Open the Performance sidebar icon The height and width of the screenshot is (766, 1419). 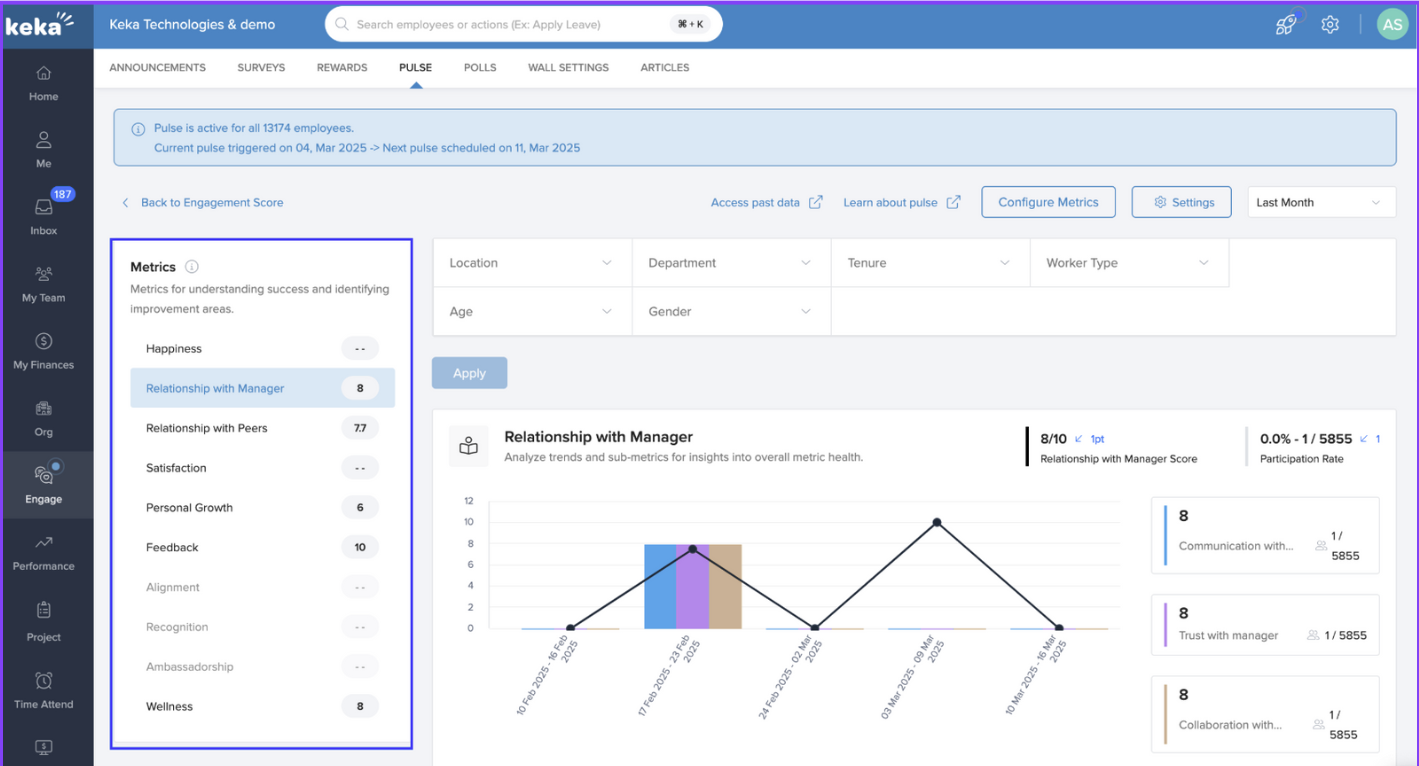(43, 543)
